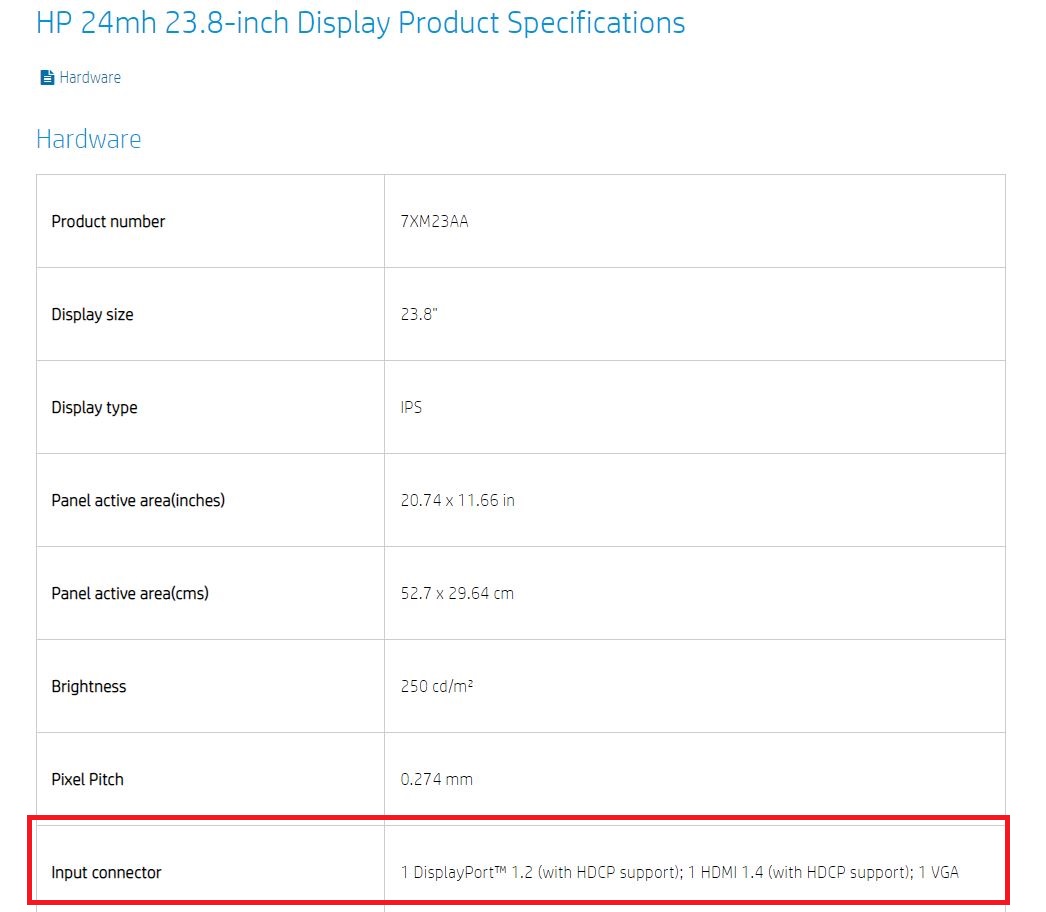Select the Input connector row label
1046x912 pixels.
click(x=106, y=873)
